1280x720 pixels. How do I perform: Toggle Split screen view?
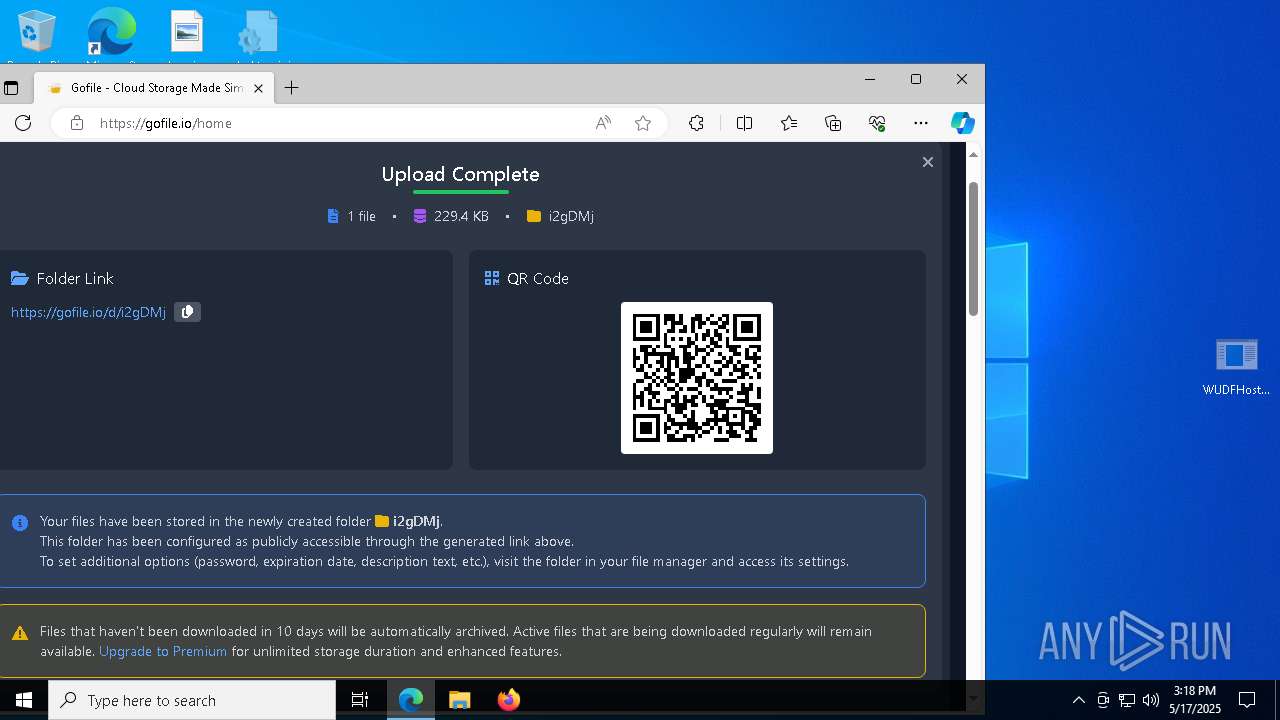pyautogui.click(x=744, y=123)
